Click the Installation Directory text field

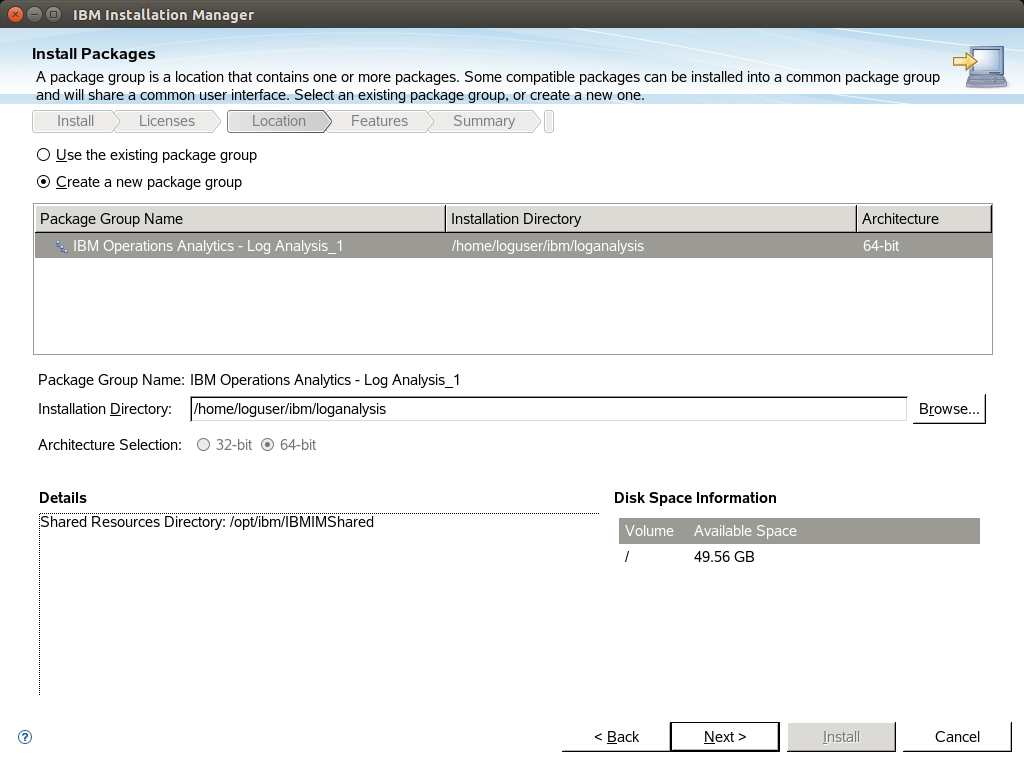click(x=549, y=409)
